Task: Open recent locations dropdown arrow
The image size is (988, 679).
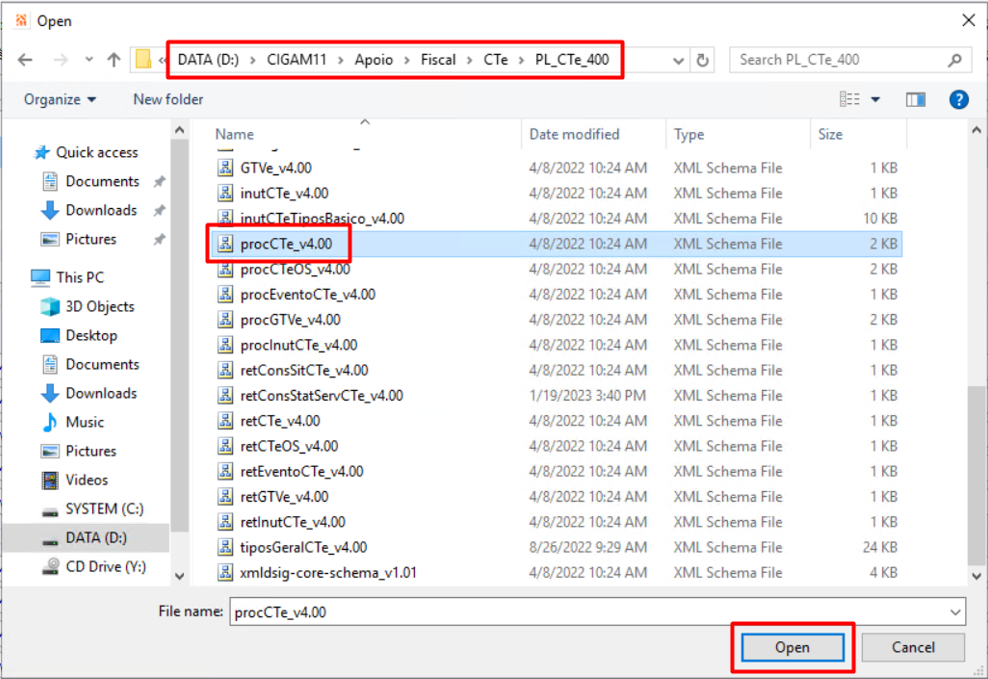Action: point(88,60)
